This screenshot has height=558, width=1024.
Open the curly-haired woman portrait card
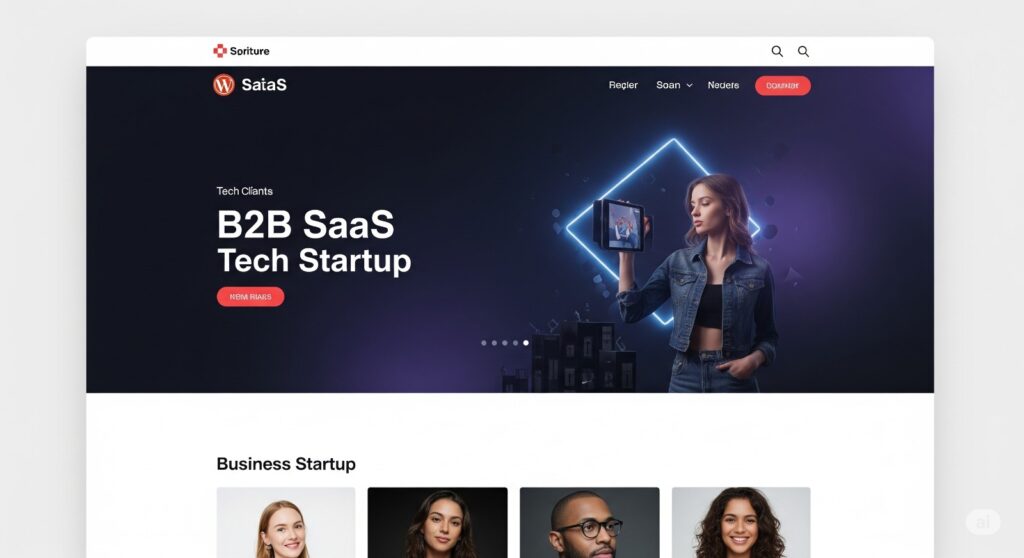tap(741, 523)
